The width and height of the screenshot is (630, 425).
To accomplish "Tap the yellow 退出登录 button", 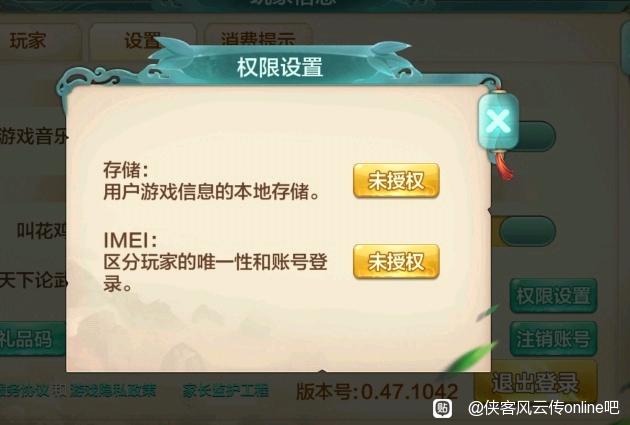I will pos(535,382).
